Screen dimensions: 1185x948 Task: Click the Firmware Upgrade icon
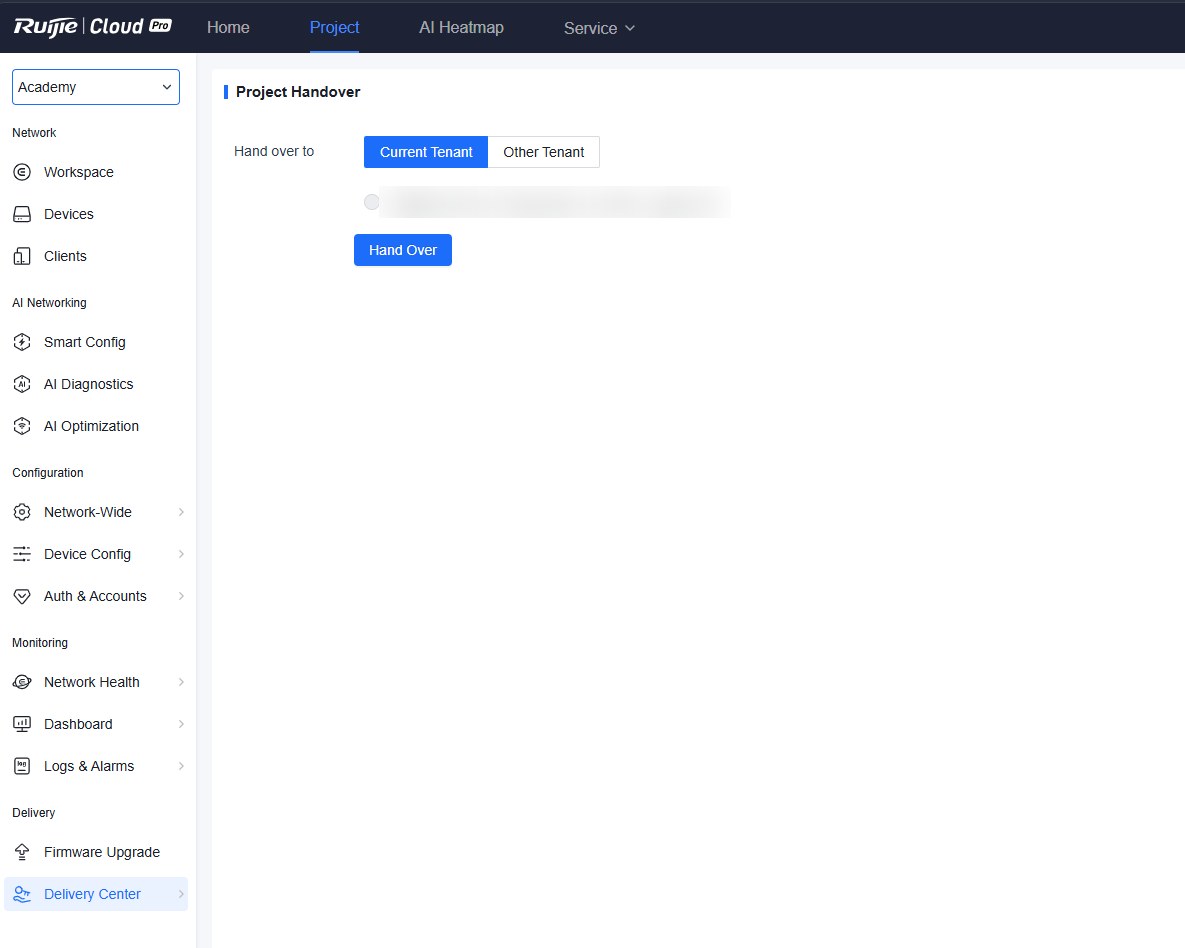(x=22, y=853)
